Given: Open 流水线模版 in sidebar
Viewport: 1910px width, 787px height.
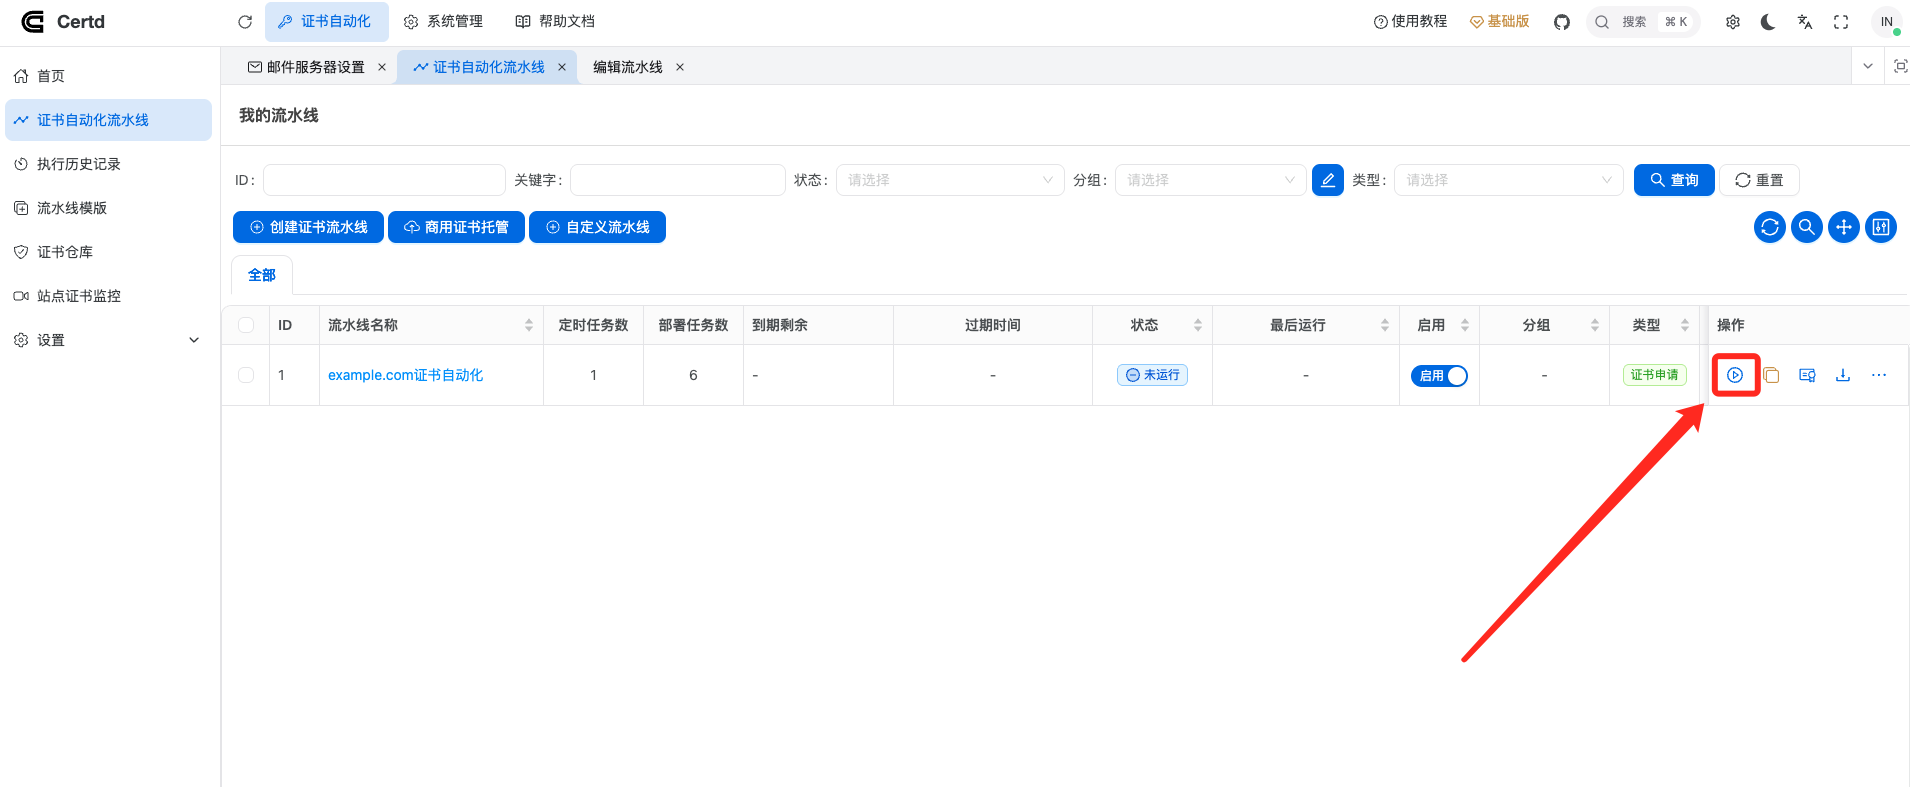Looking at the screenshot, I should click(108, 208).
